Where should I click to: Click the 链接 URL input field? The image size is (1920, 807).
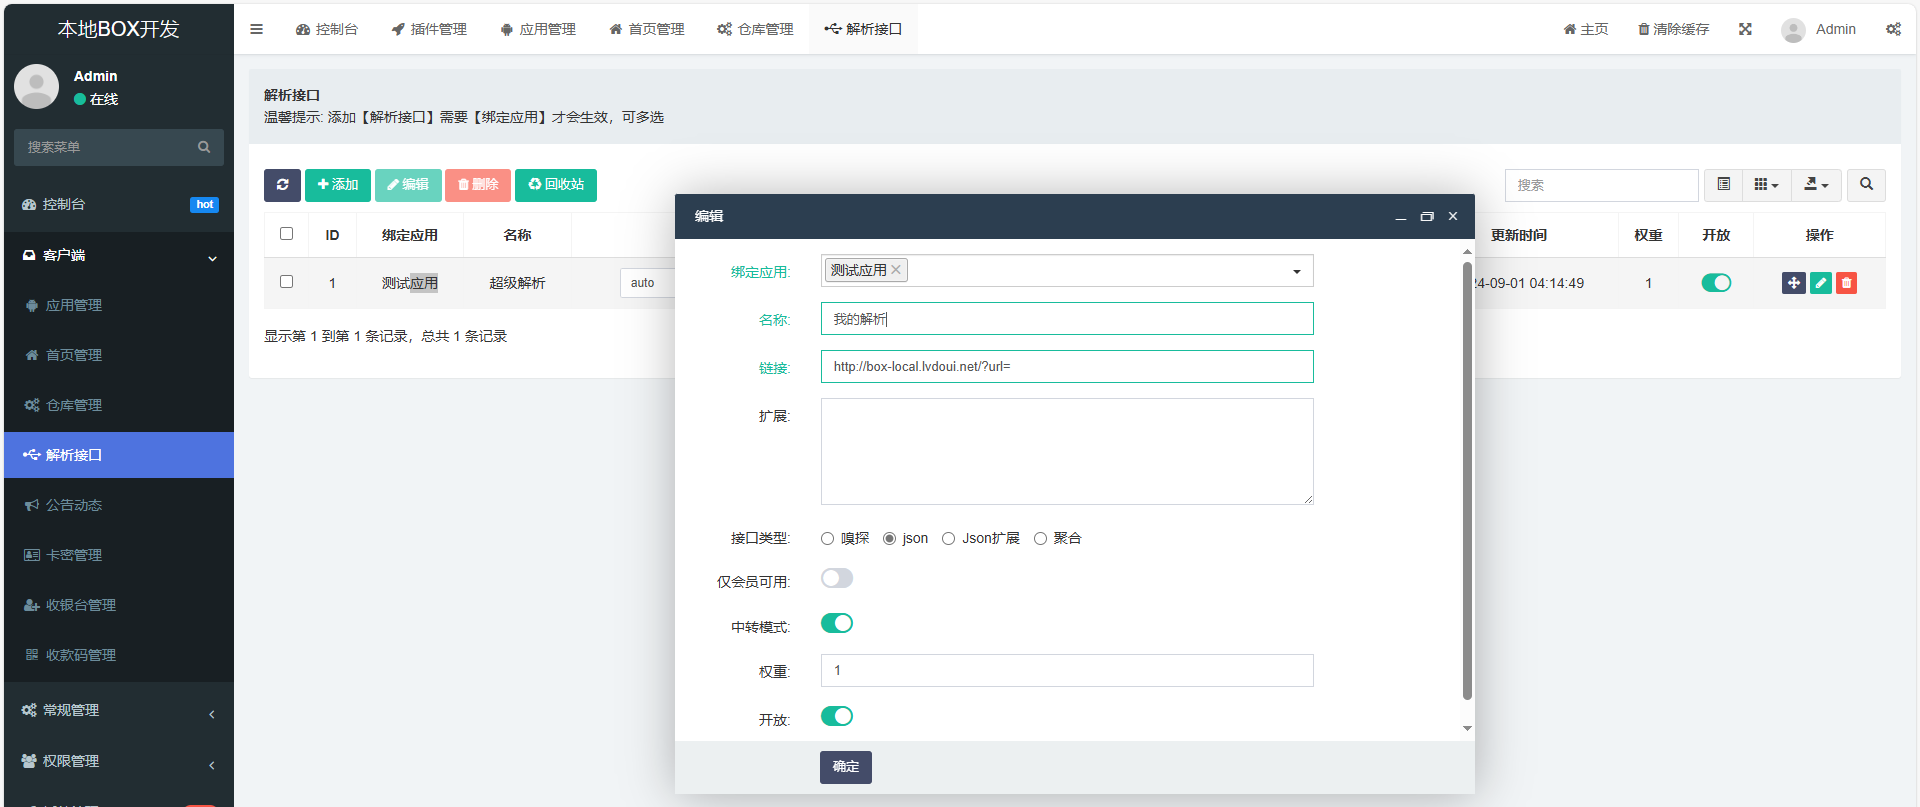[1067, 367]
